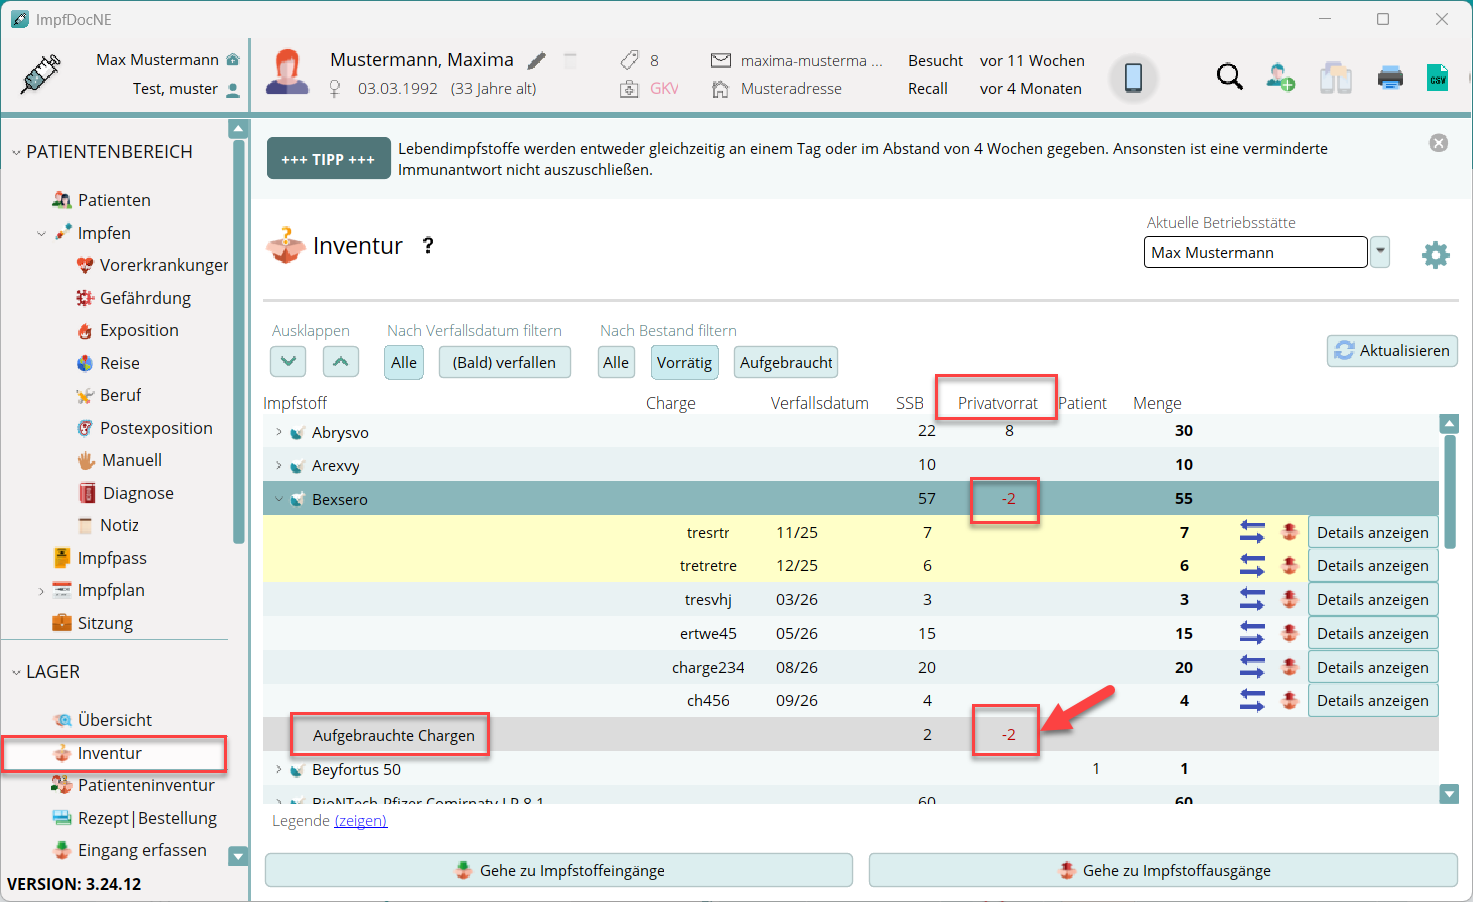Open Patienteninventur in the sidebar
This screenshot has width=1473, height=902.
[146, 785]
